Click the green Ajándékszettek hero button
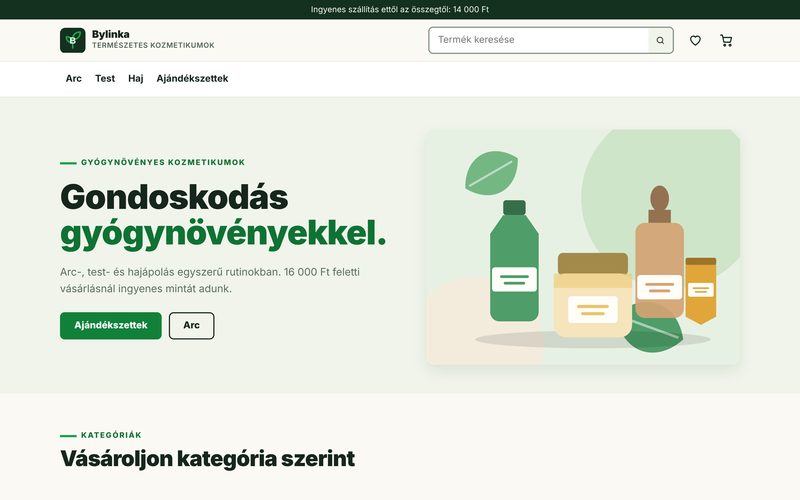This screenshot has width=800, height=500. click(111, 326)
